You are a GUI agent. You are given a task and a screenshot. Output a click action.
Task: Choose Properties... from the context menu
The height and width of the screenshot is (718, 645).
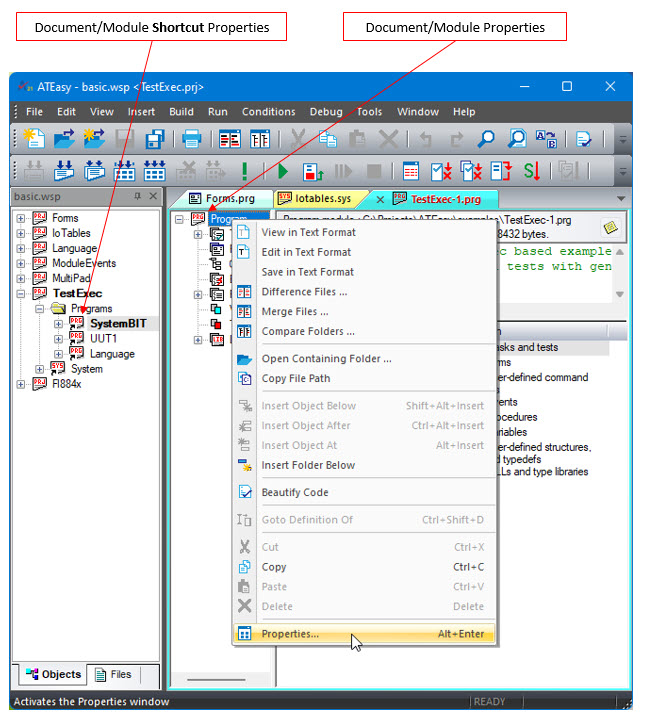tap(290, 634)
